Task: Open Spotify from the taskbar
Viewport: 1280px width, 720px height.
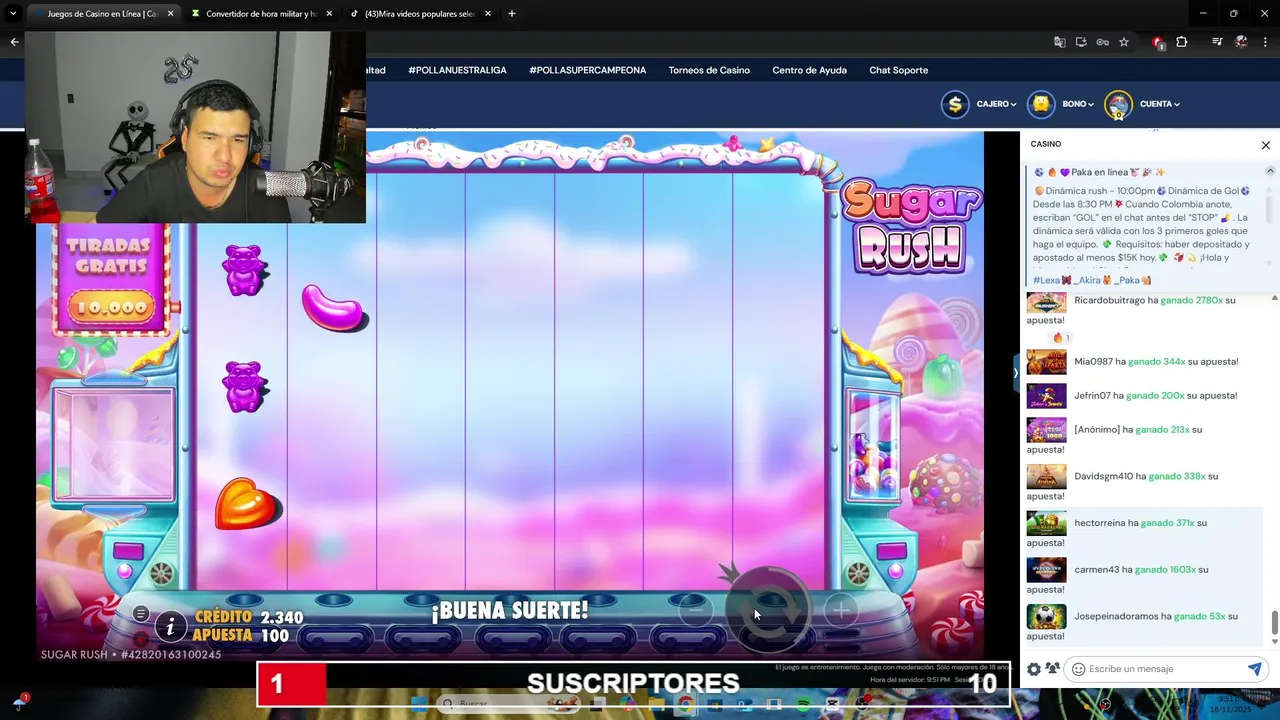Action: click(x=804, y=703)
